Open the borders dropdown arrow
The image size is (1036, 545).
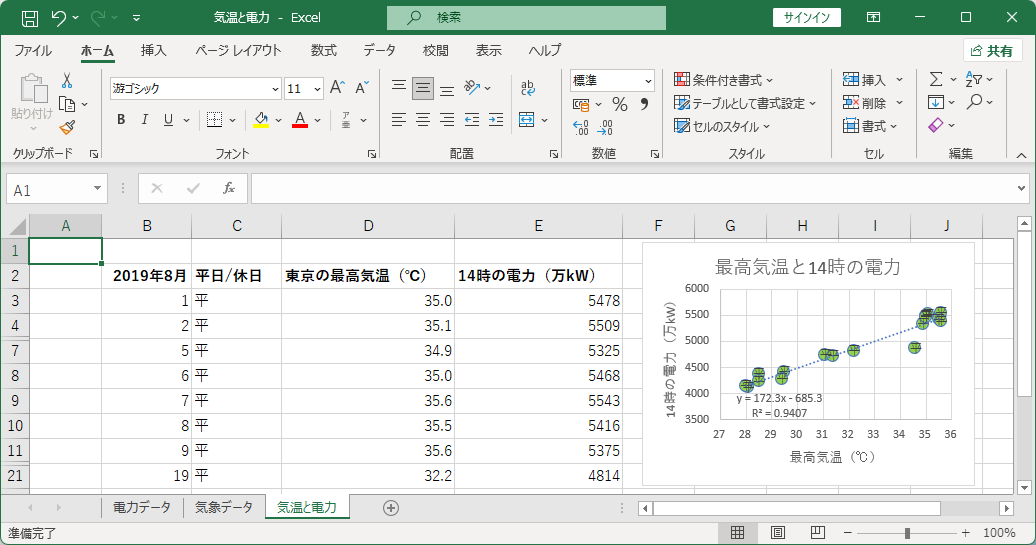(233, 120)
